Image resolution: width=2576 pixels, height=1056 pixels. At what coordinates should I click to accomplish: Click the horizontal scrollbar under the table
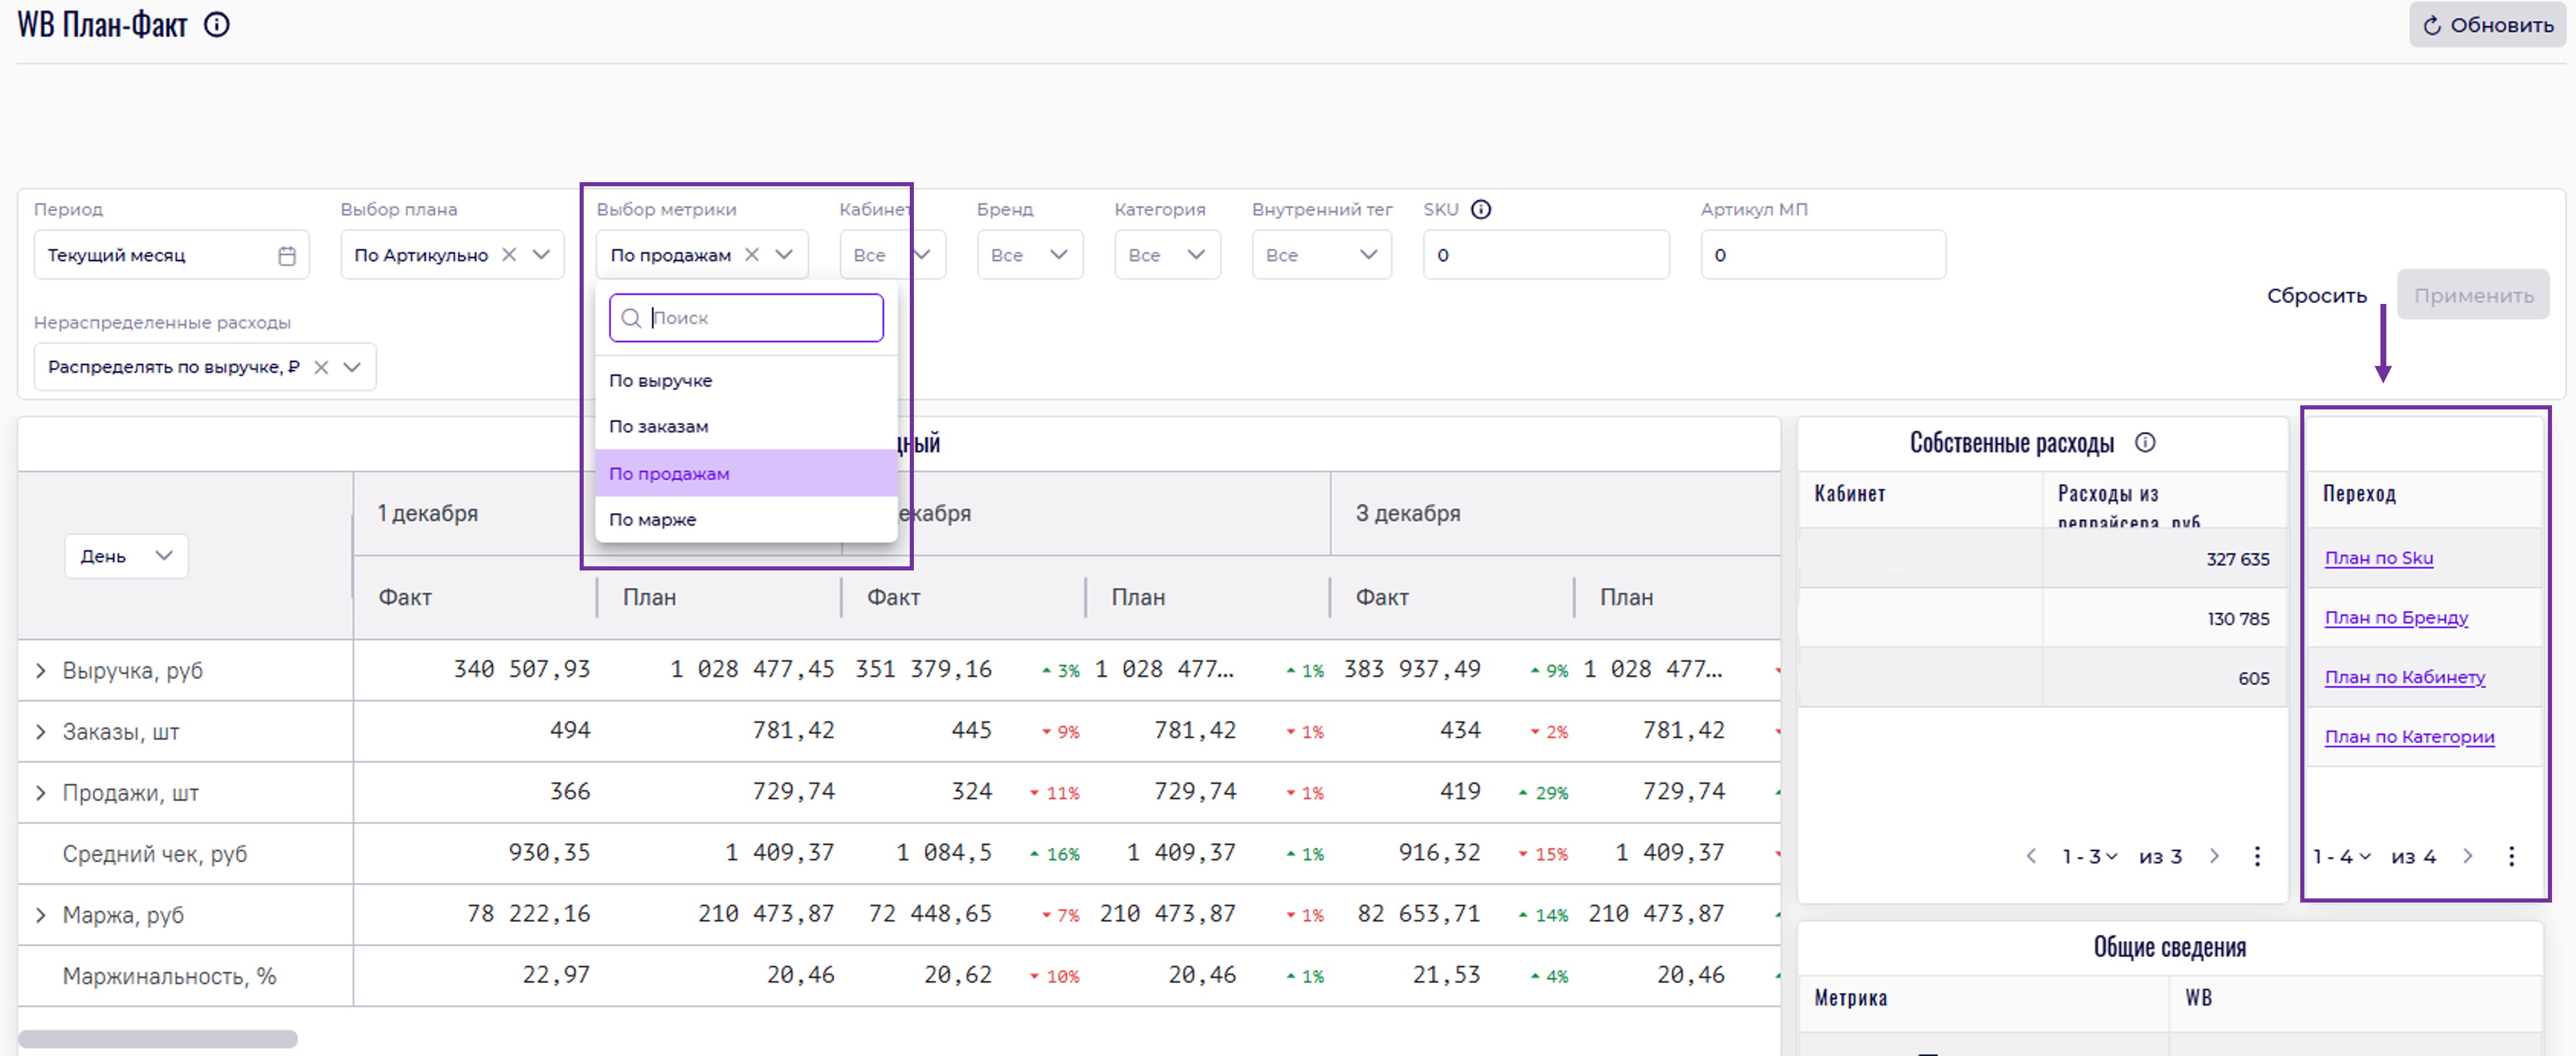[158, 1039]
